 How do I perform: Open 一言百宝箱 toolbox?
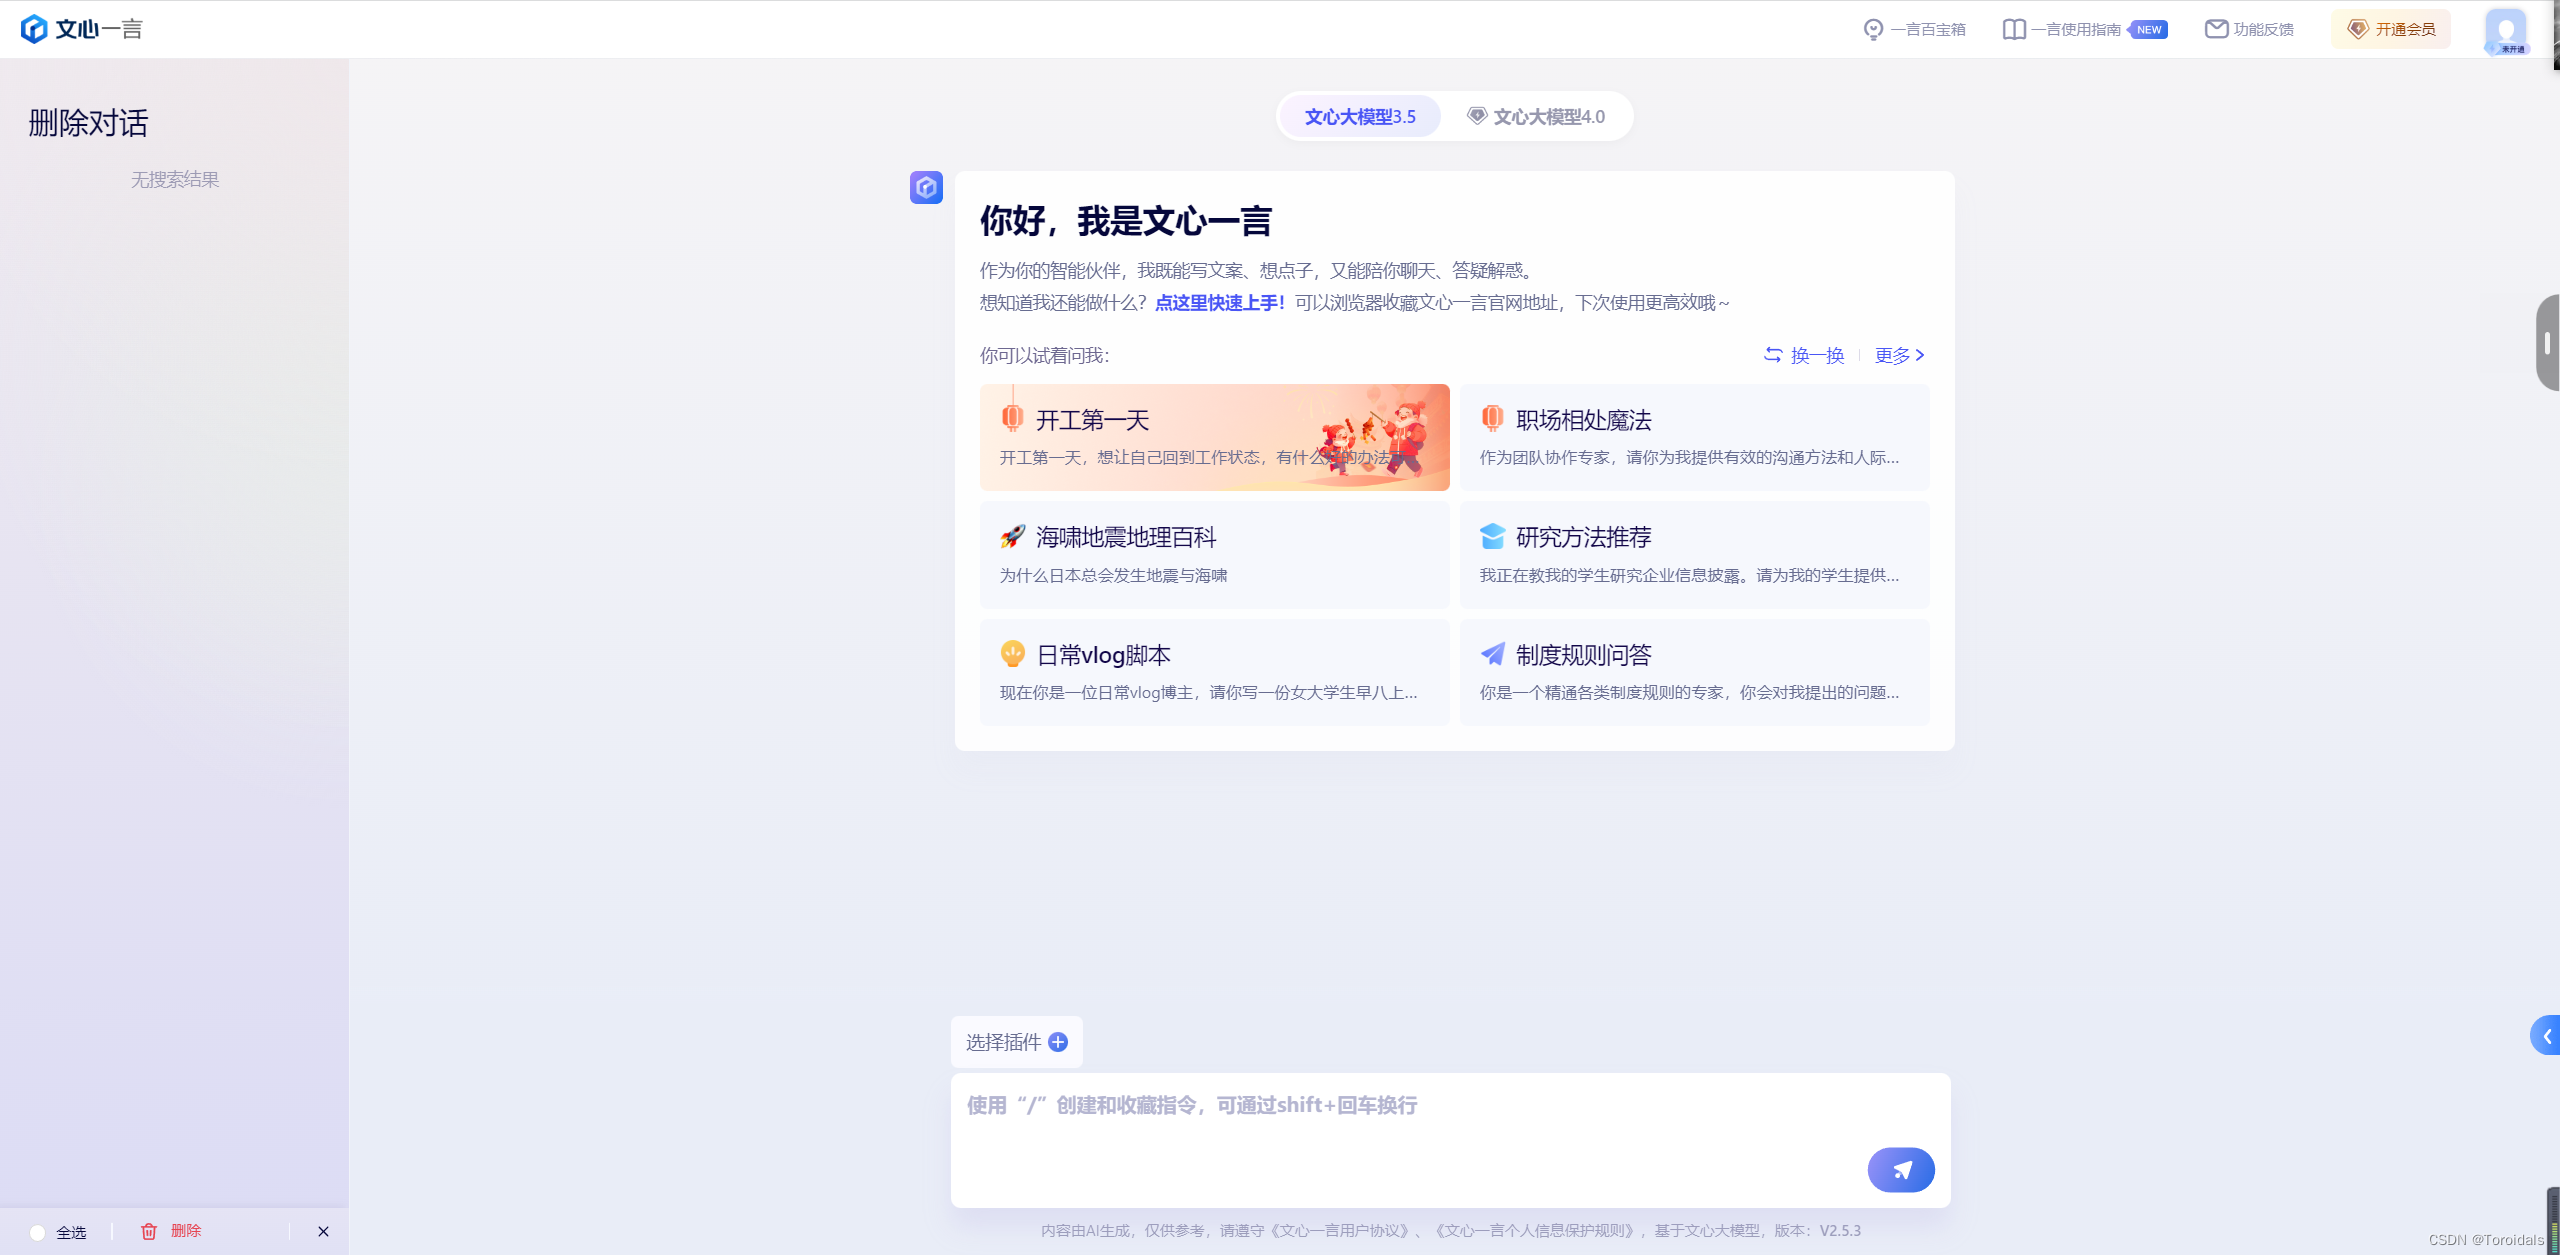tap(1915, 29)
